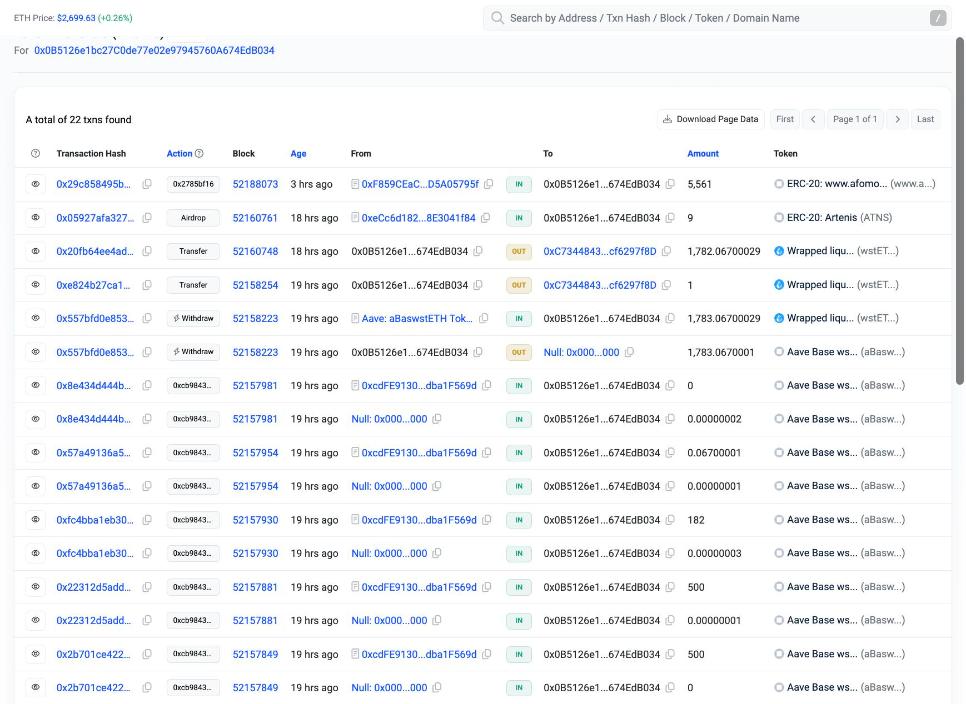Image resolution: width=966 pixels, height=704 pixels.
Task: Click token icon for ERC-20: Artenis
Action: tap(779, 217)
